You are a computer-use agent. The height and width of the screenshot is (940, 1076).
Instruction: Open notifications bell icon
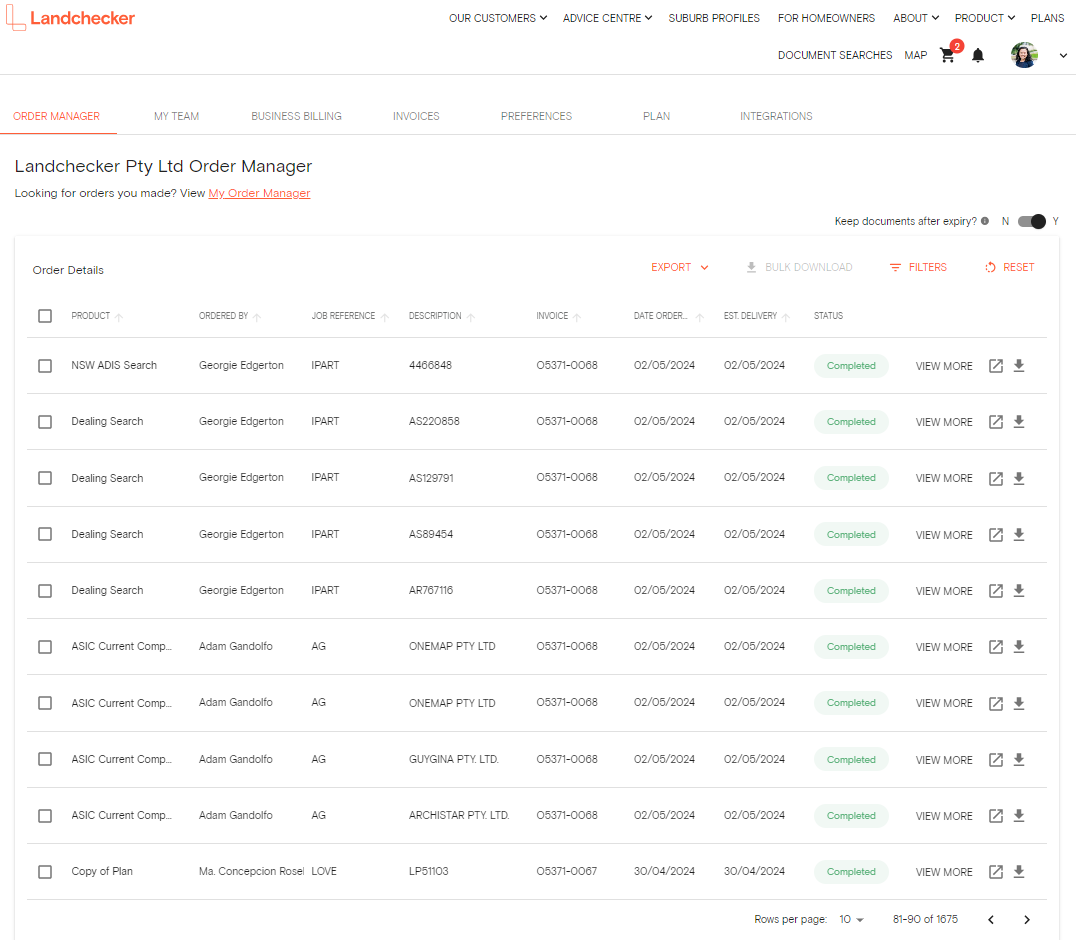tap(978, 56)
